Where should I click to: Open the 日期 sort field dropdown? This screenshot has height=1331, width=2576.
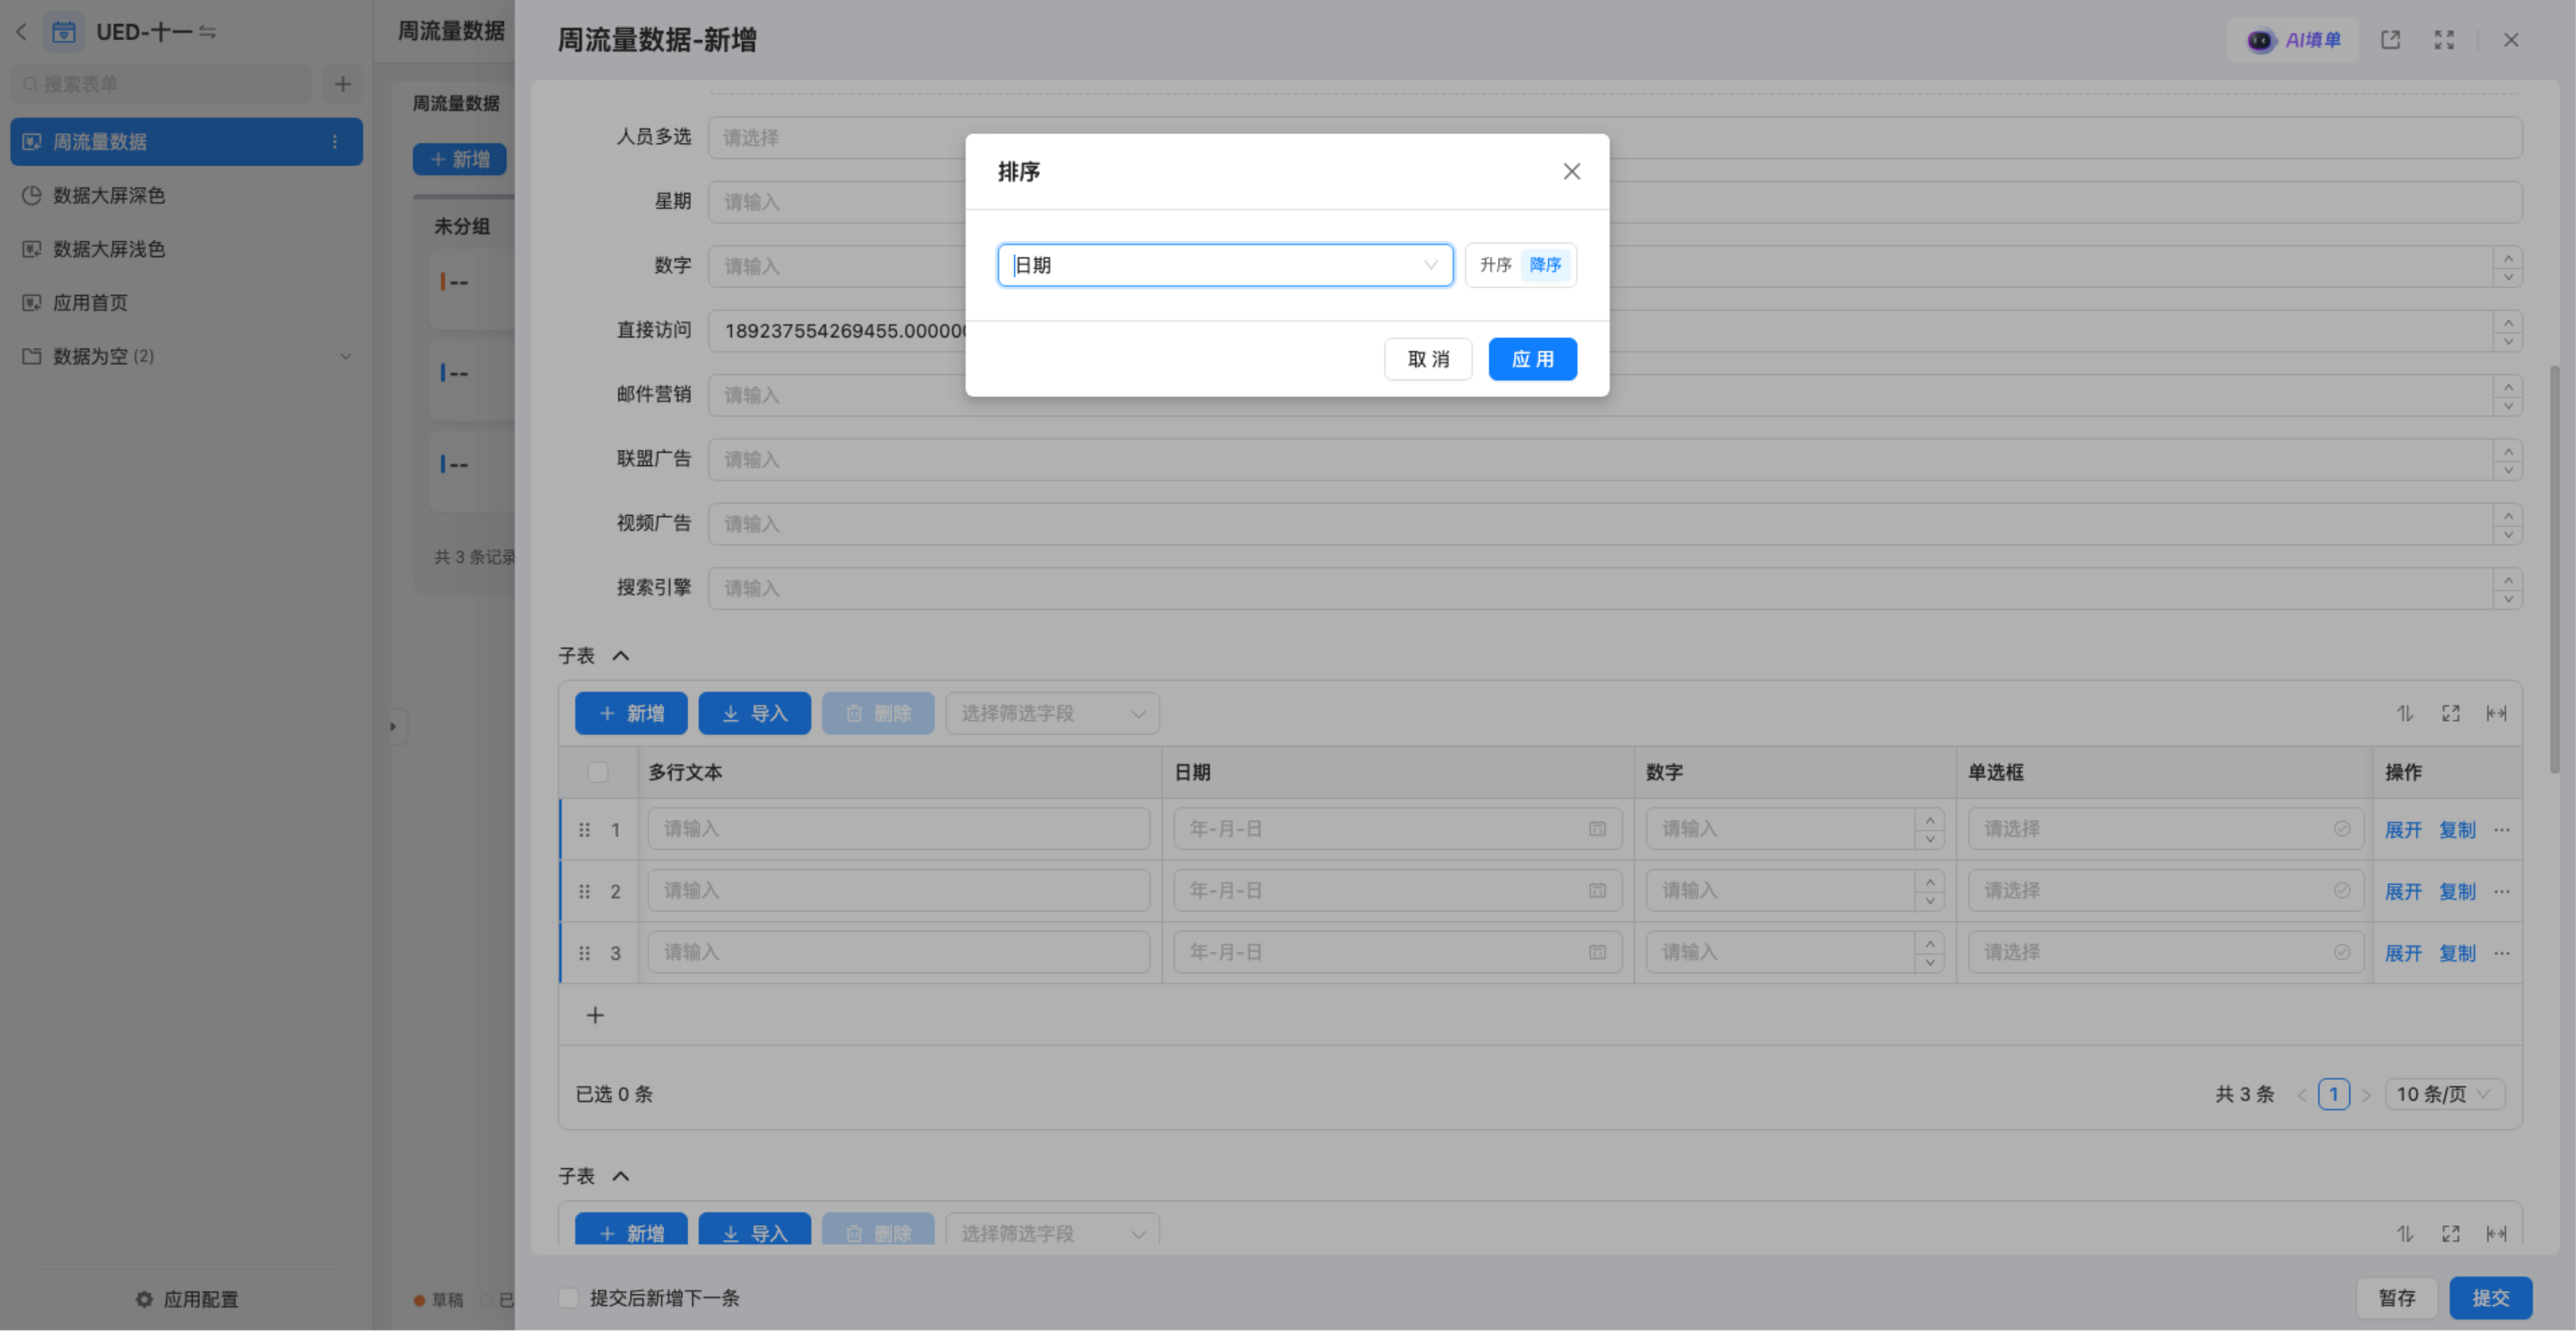(x=1225, y=265)
